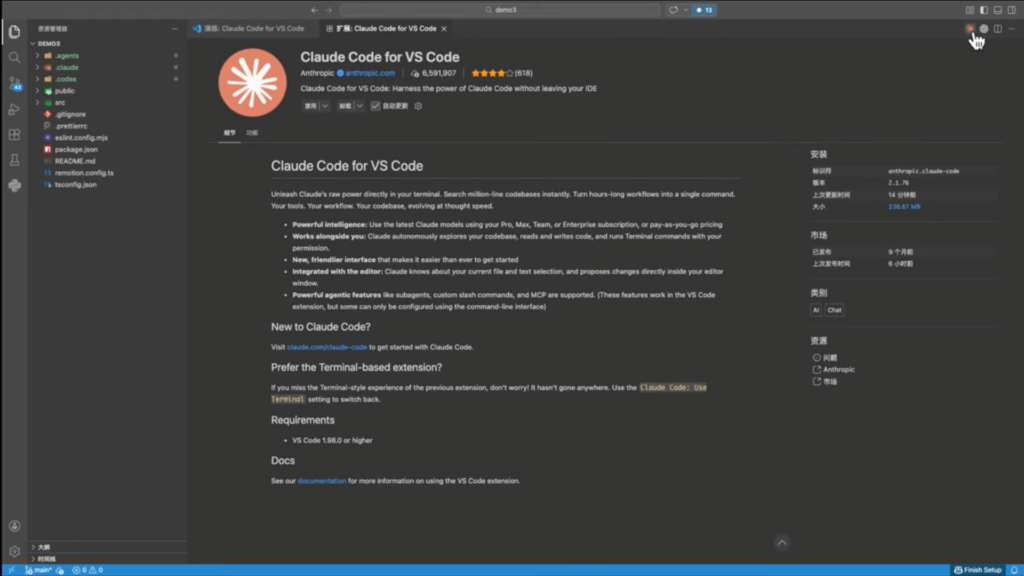Toggle primary side bar visibility

pos(984,10)
